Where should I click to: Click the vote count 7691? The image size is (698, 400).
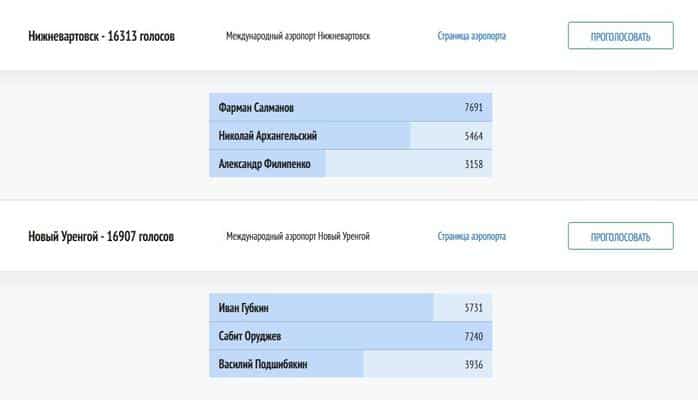473,108
